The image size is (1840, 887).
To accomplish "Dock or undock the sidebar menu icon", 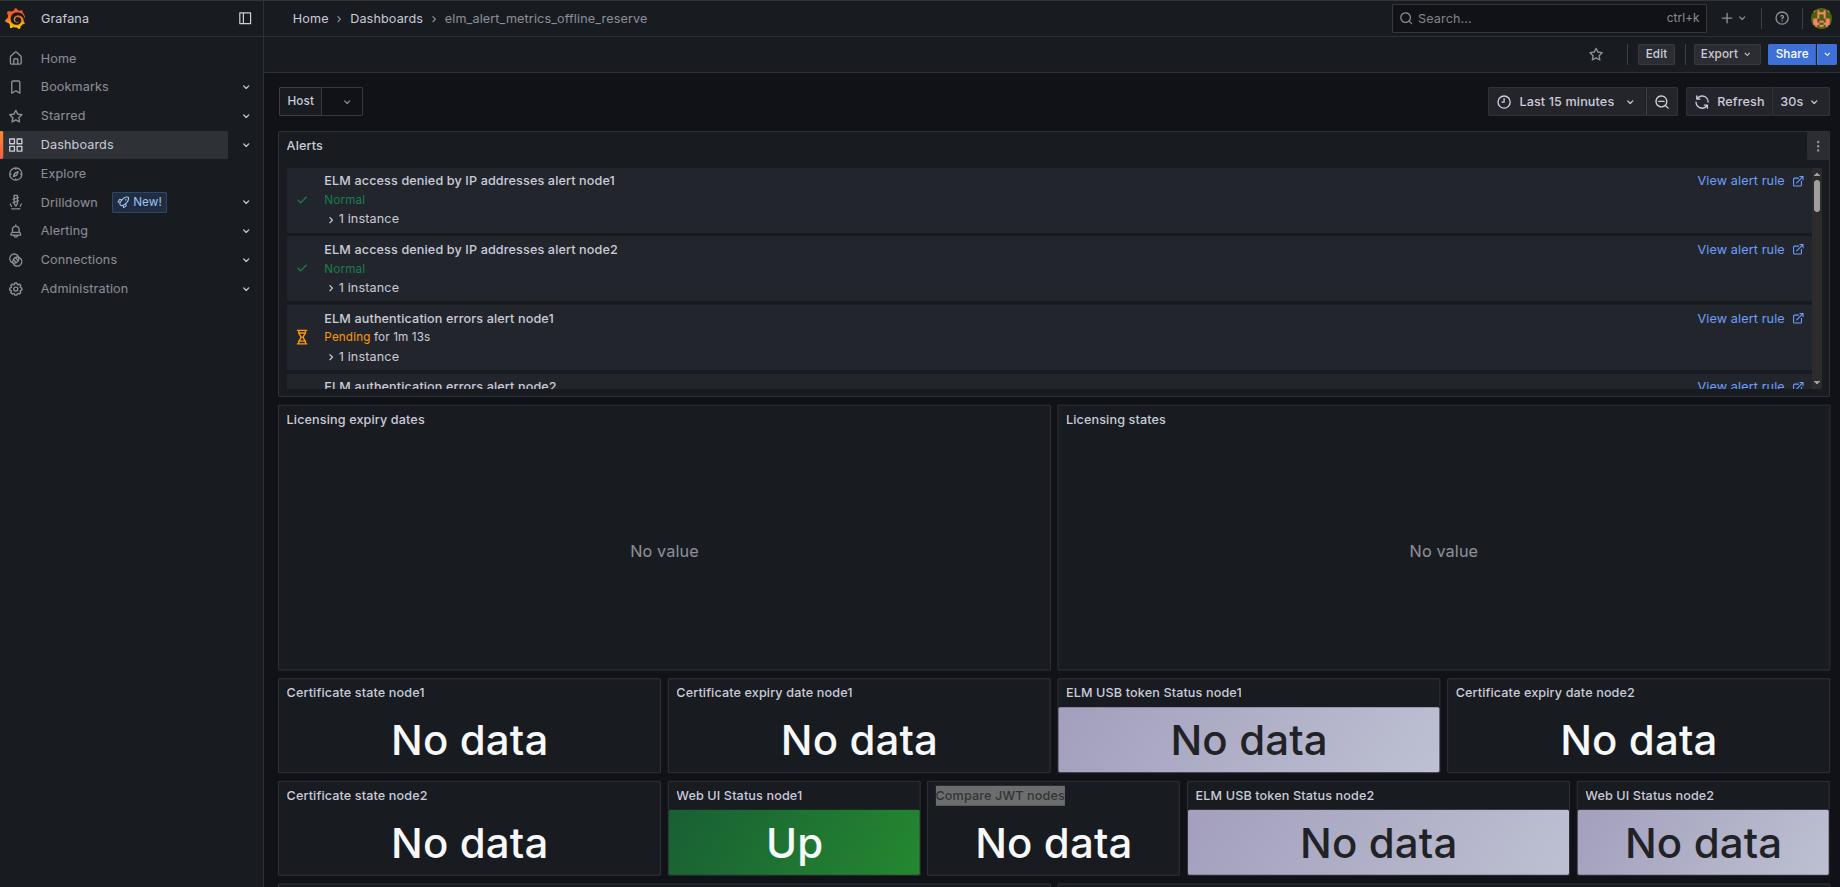I will [245, 18].
